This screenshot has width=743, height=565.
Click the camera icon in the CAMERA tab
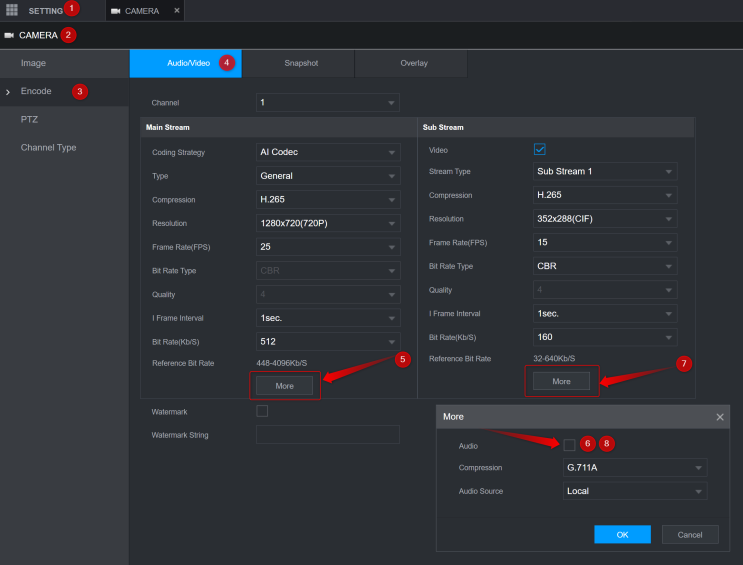tap(116, 11)
